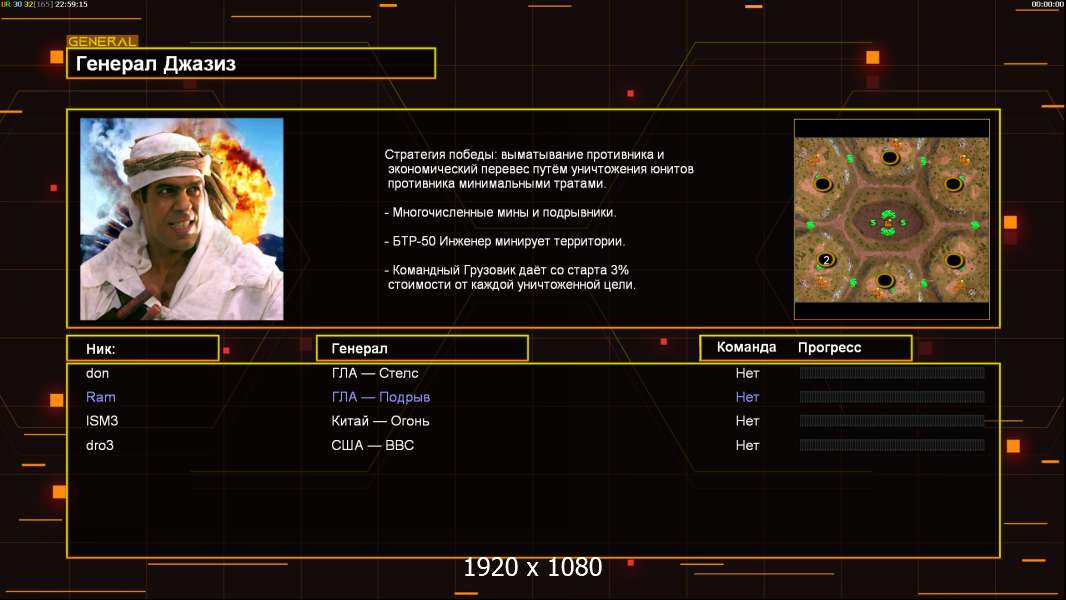Click the "Команда" column header
This screenshot has width=1066, height=600.
[x=746, y=347]
